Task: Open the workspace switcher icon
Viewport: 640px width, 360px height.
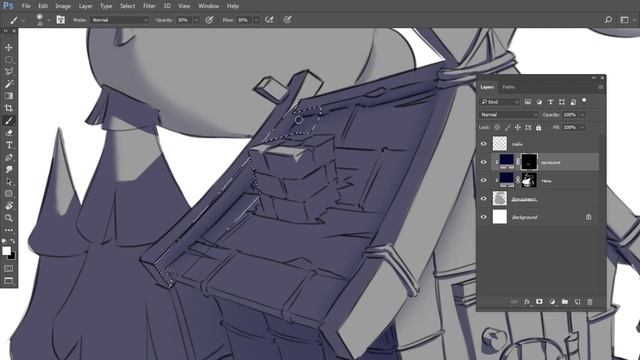Action: 624,20
